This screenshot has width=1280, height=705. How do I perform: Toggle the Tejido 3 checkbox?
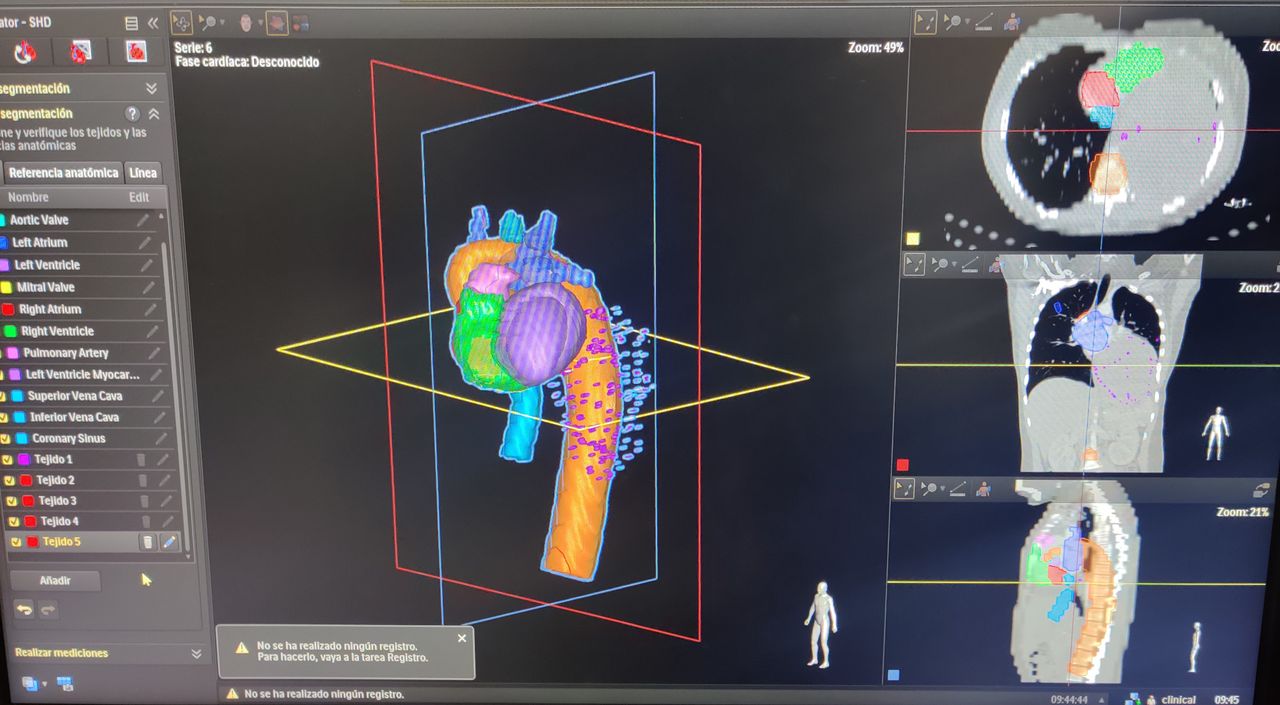pos(11,501)
